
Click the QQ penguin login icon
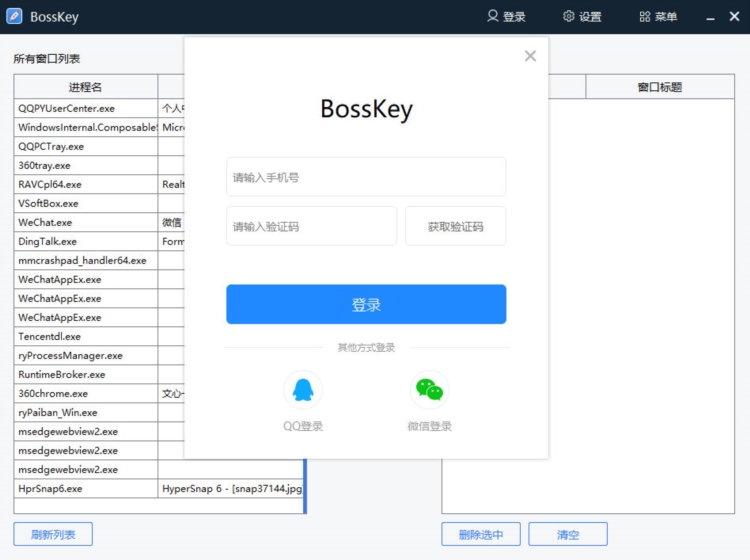click(302, 390)
